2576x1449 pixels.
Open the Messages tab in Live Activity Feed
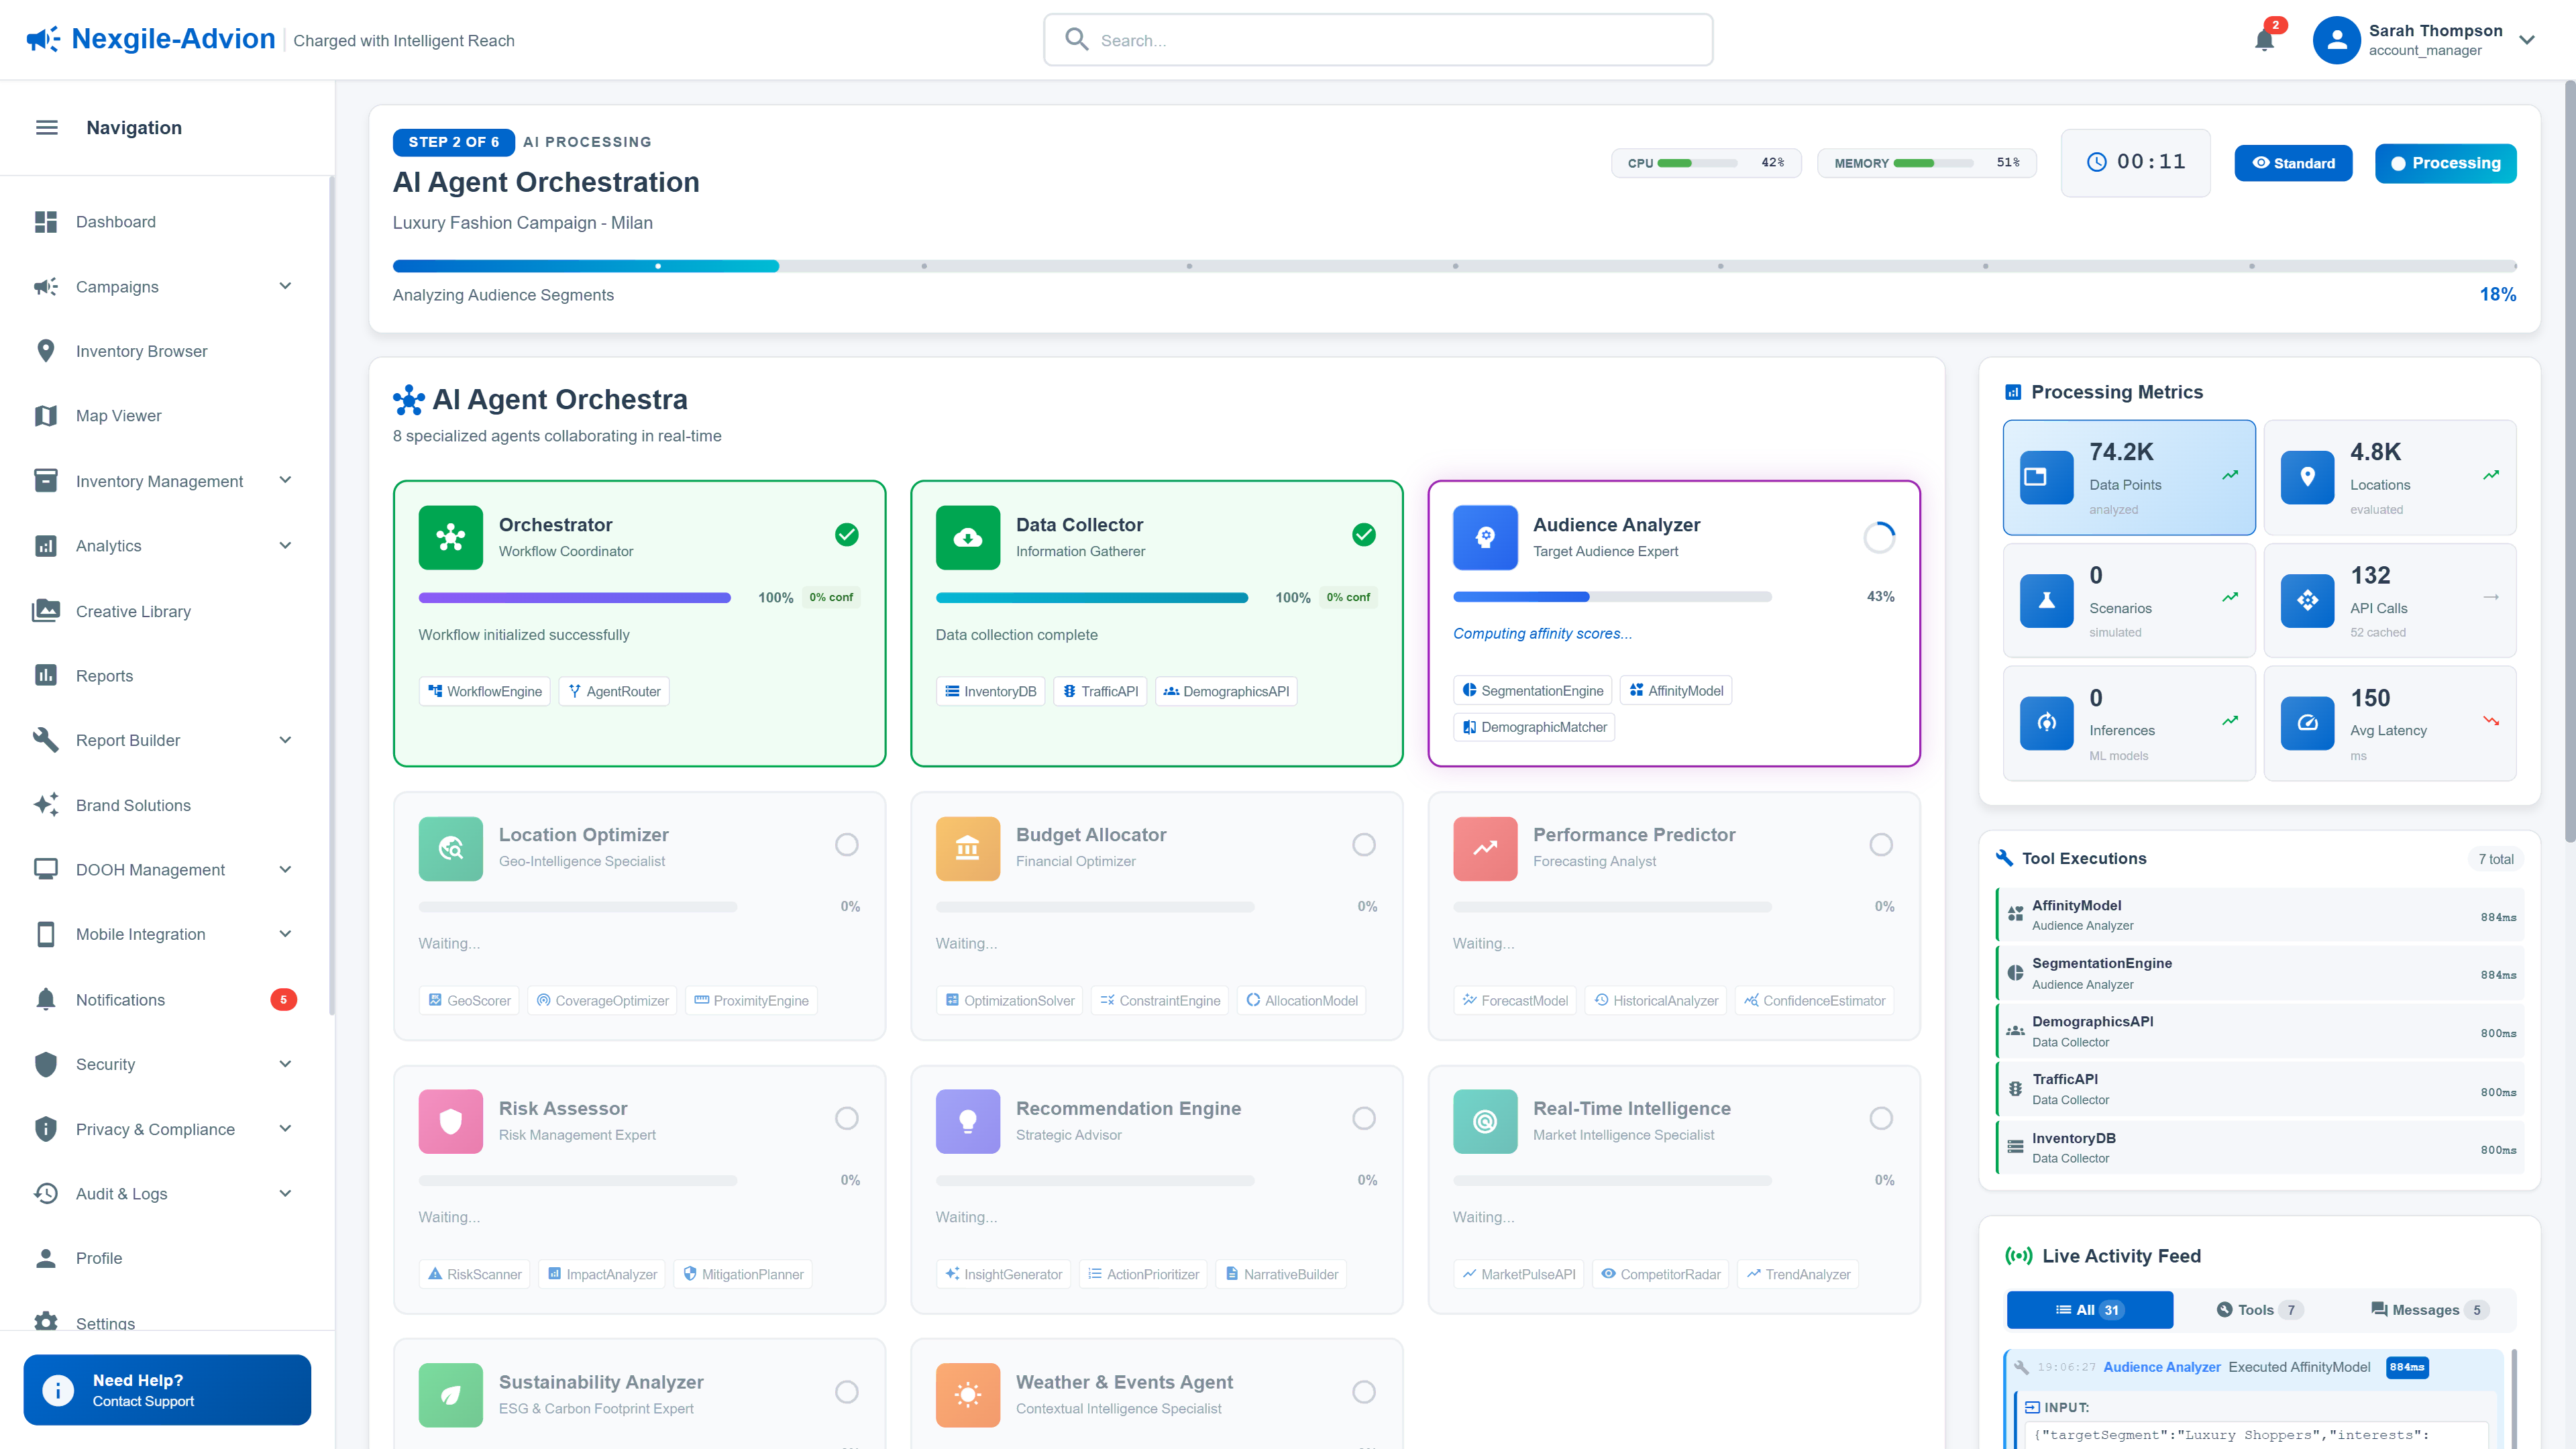[2428, 1309]
